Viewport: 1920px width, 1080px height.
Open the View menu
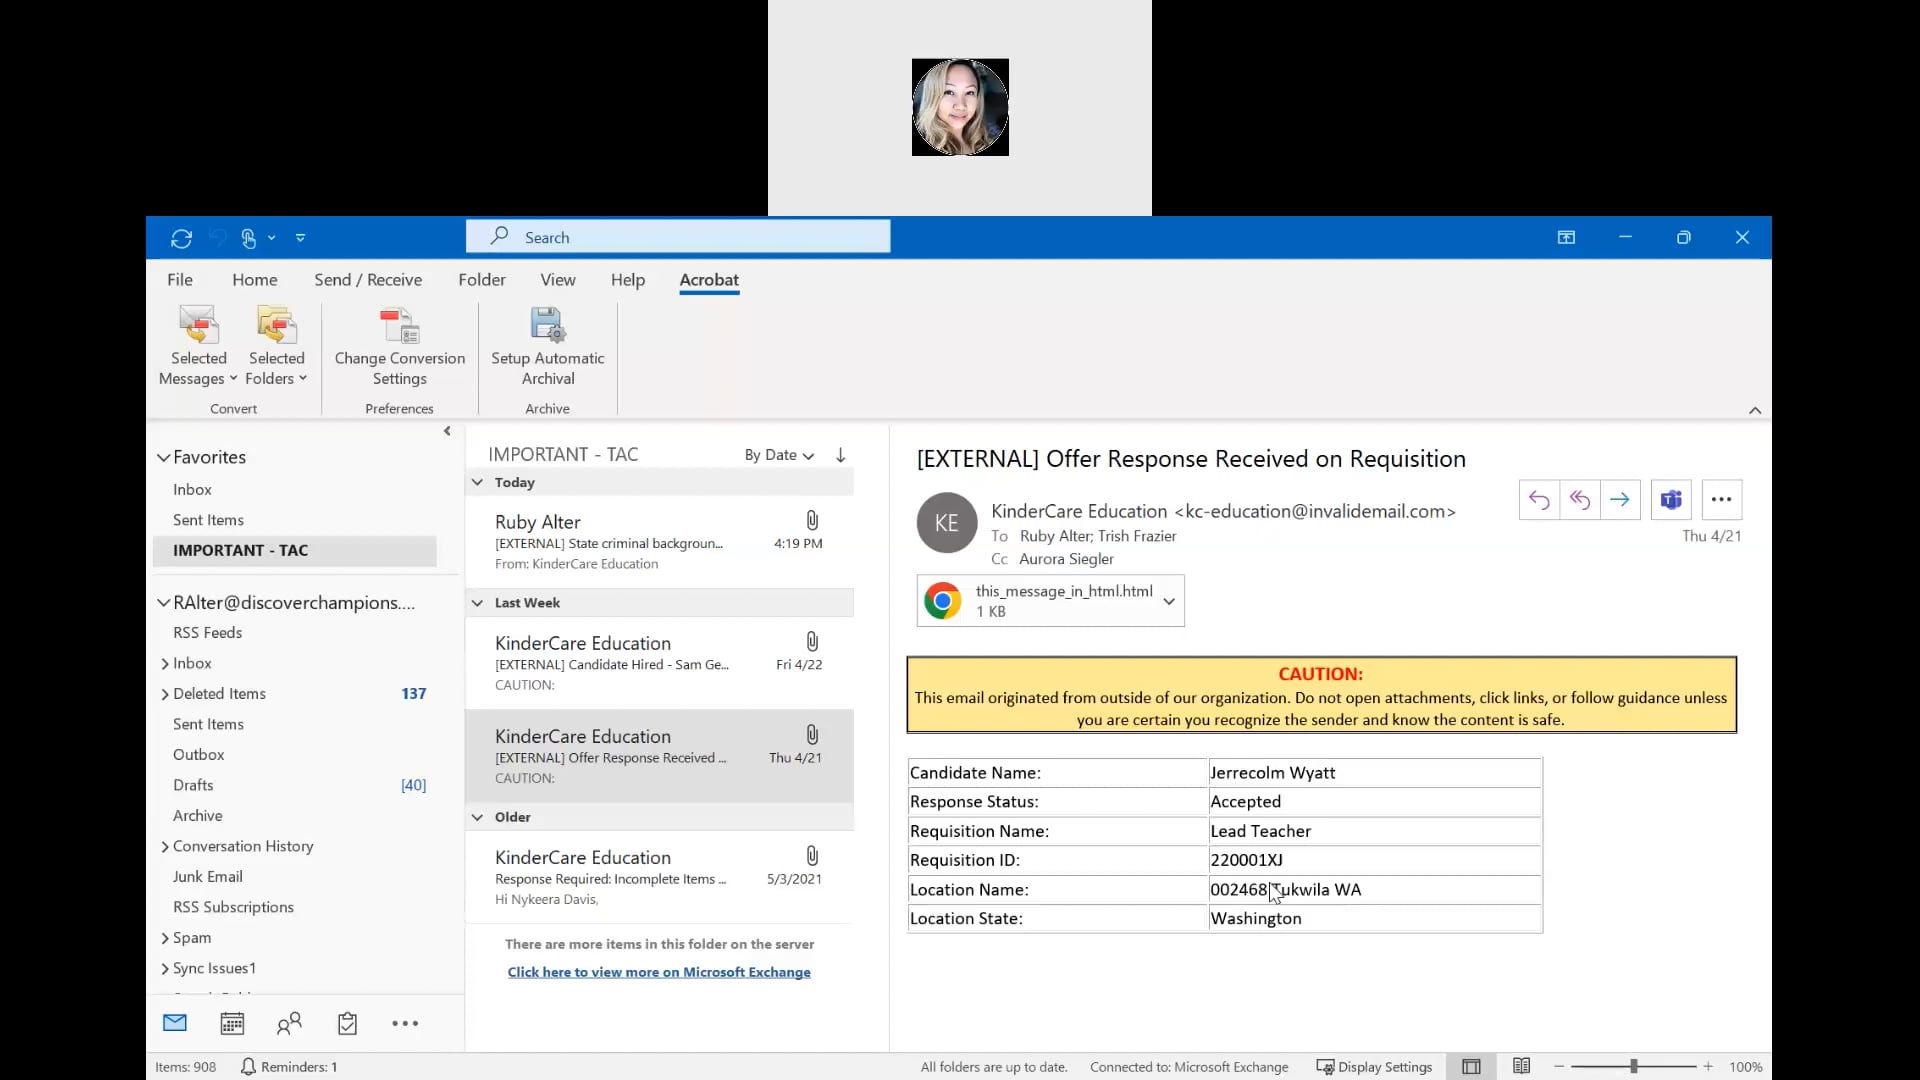558,280
